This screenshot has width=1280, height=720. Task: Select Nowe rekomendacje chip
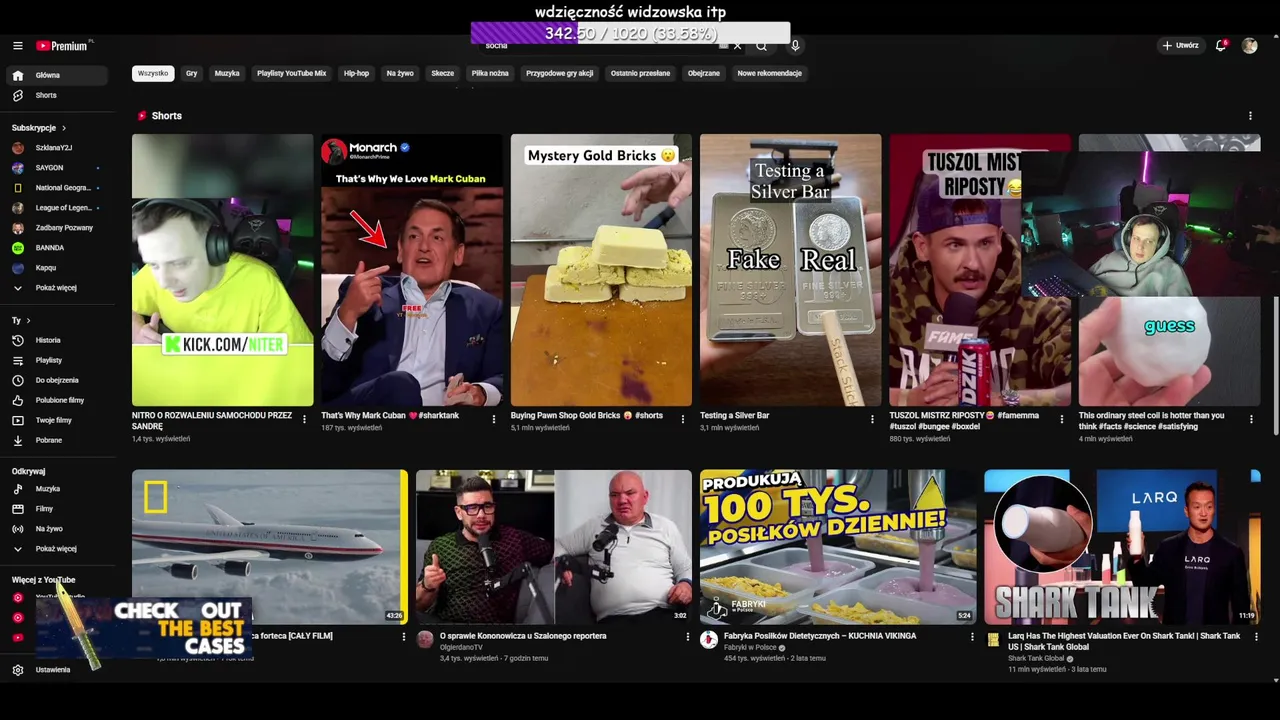coord(769,73)
